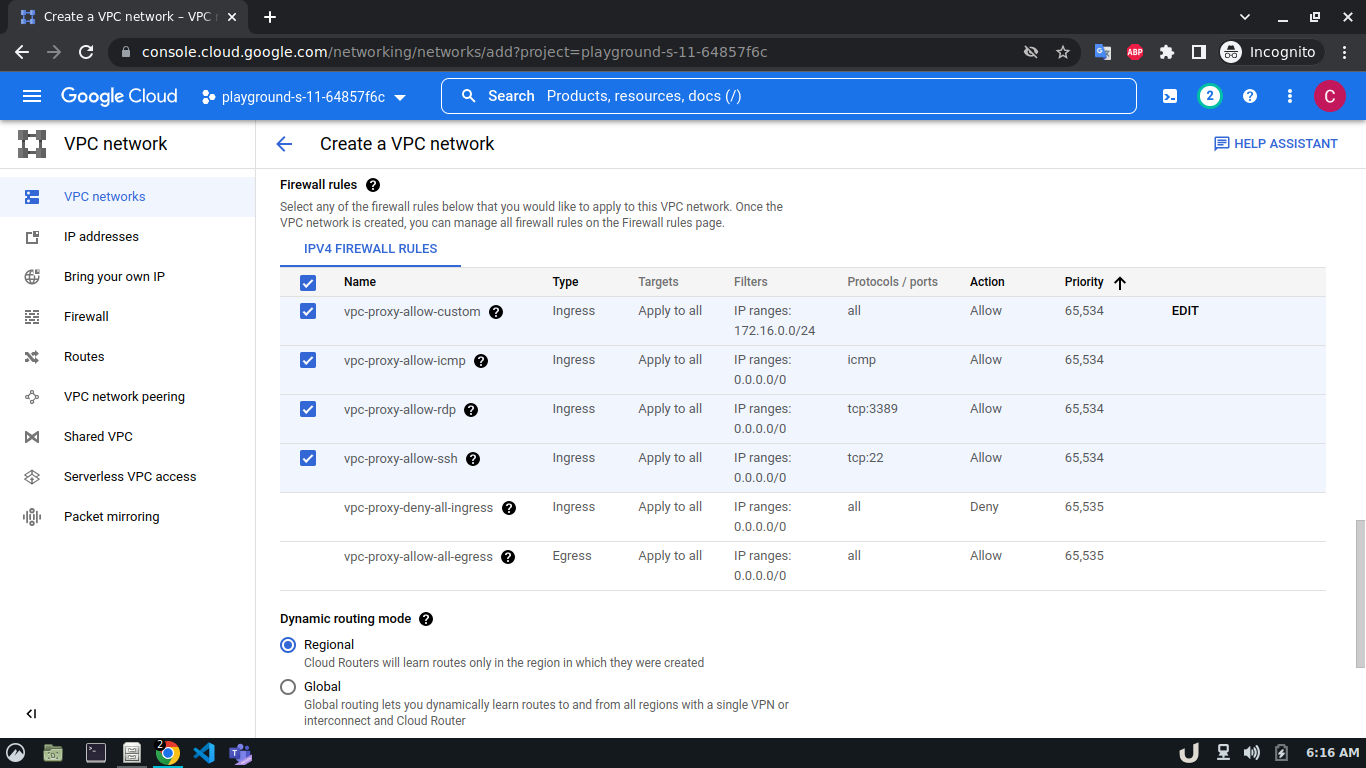Activate Cloud Shell from the top bar
1366x768 pixels.
tap(1169, 96)
